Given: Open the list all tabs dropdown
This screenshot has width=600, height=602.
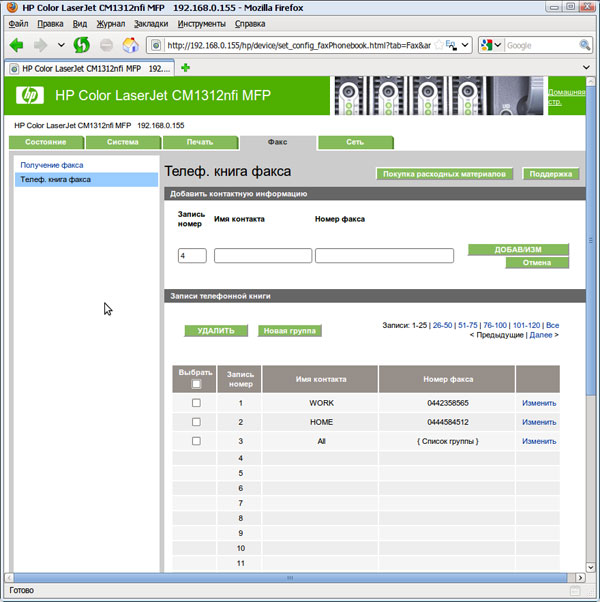Looking at the screenshot, I should [586, 68].
